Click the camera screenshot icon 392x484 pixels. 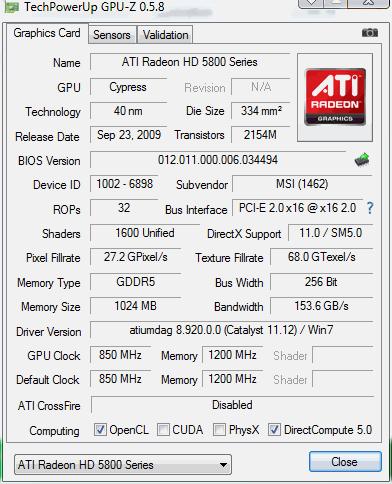[370, 33]
